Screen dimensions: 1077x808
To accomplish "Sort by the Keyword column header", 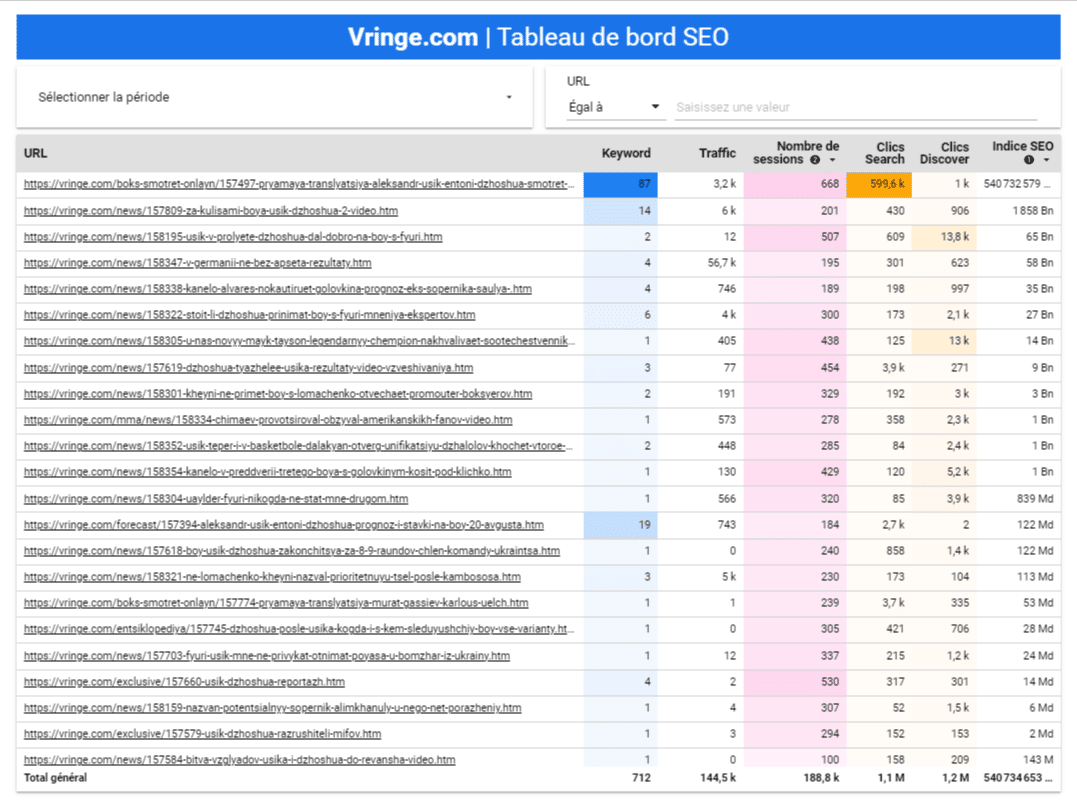I will pos(626,153).
